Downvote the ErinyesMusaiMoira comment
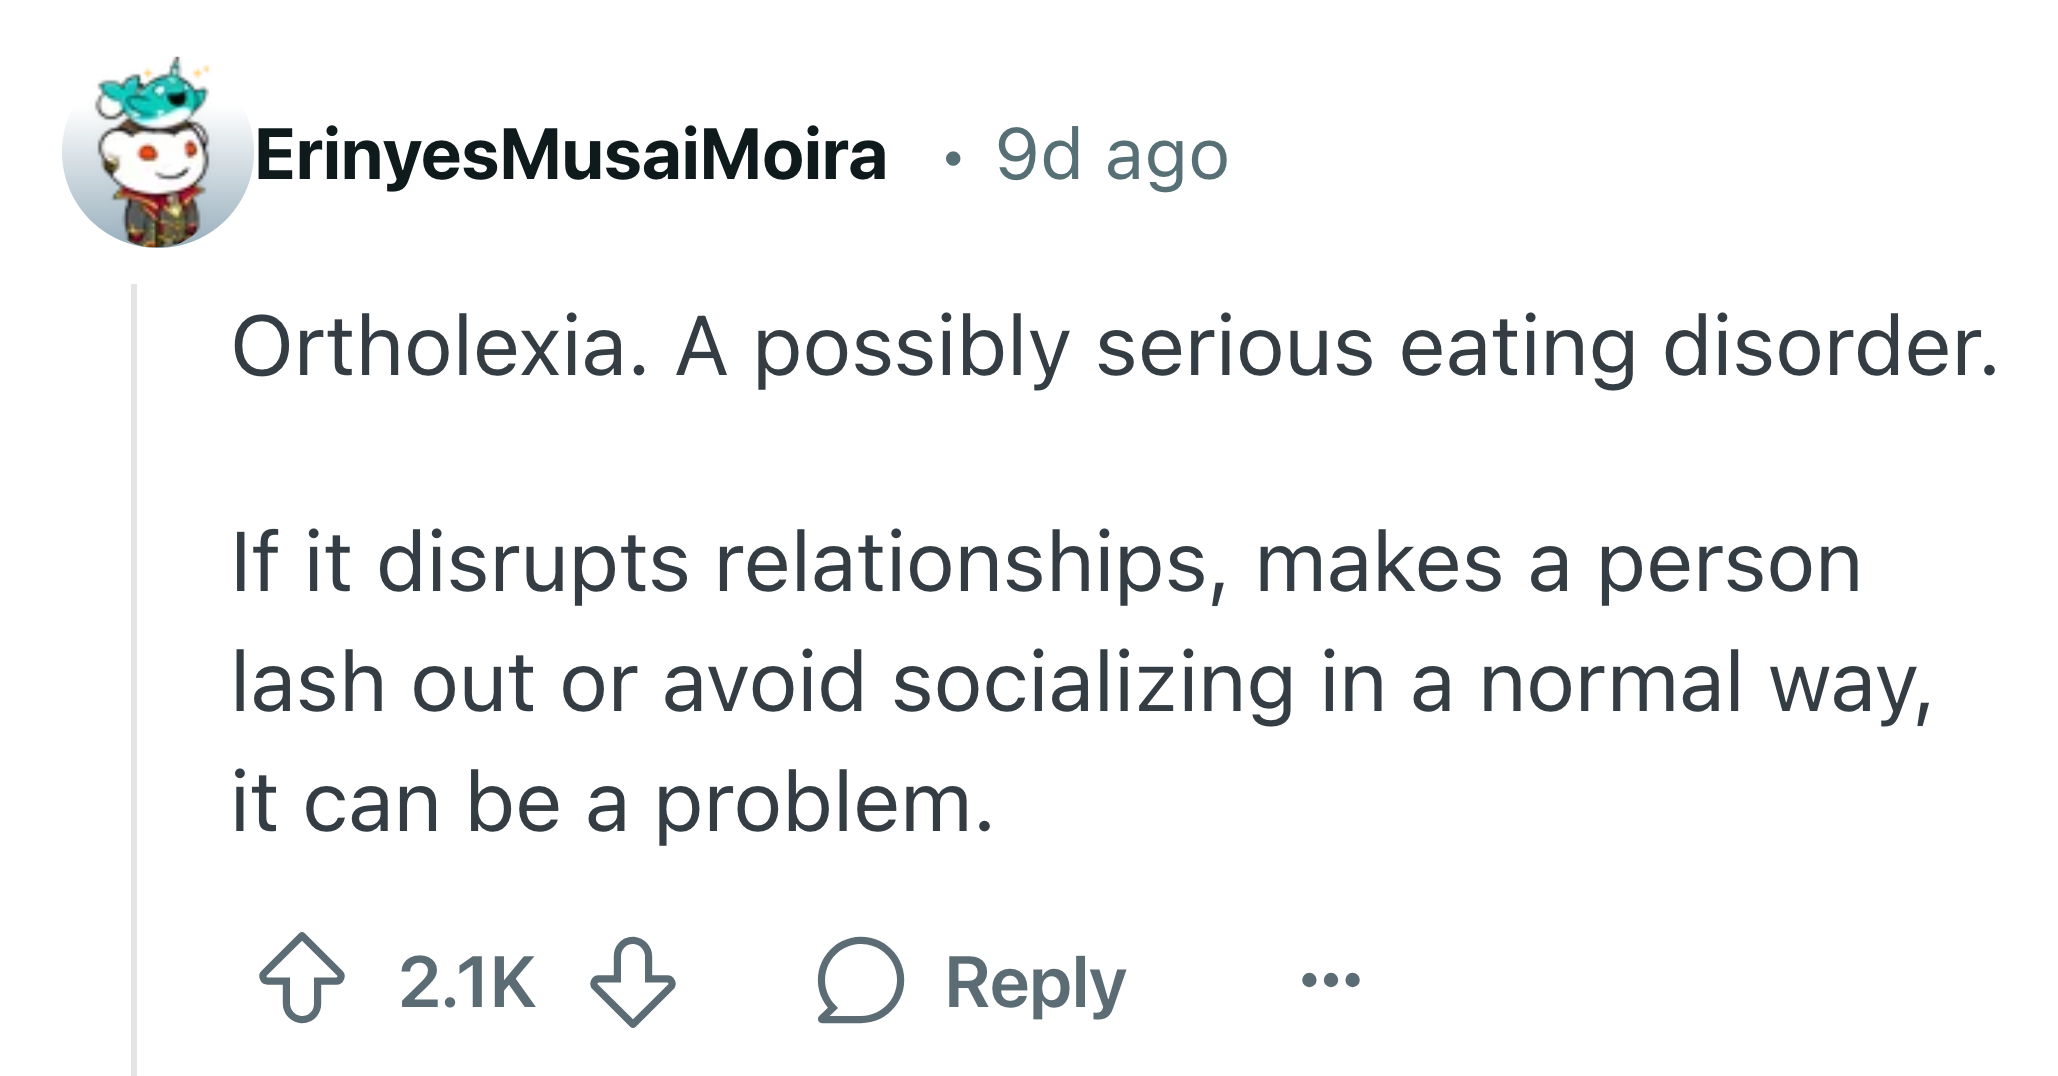 point(632,982)
